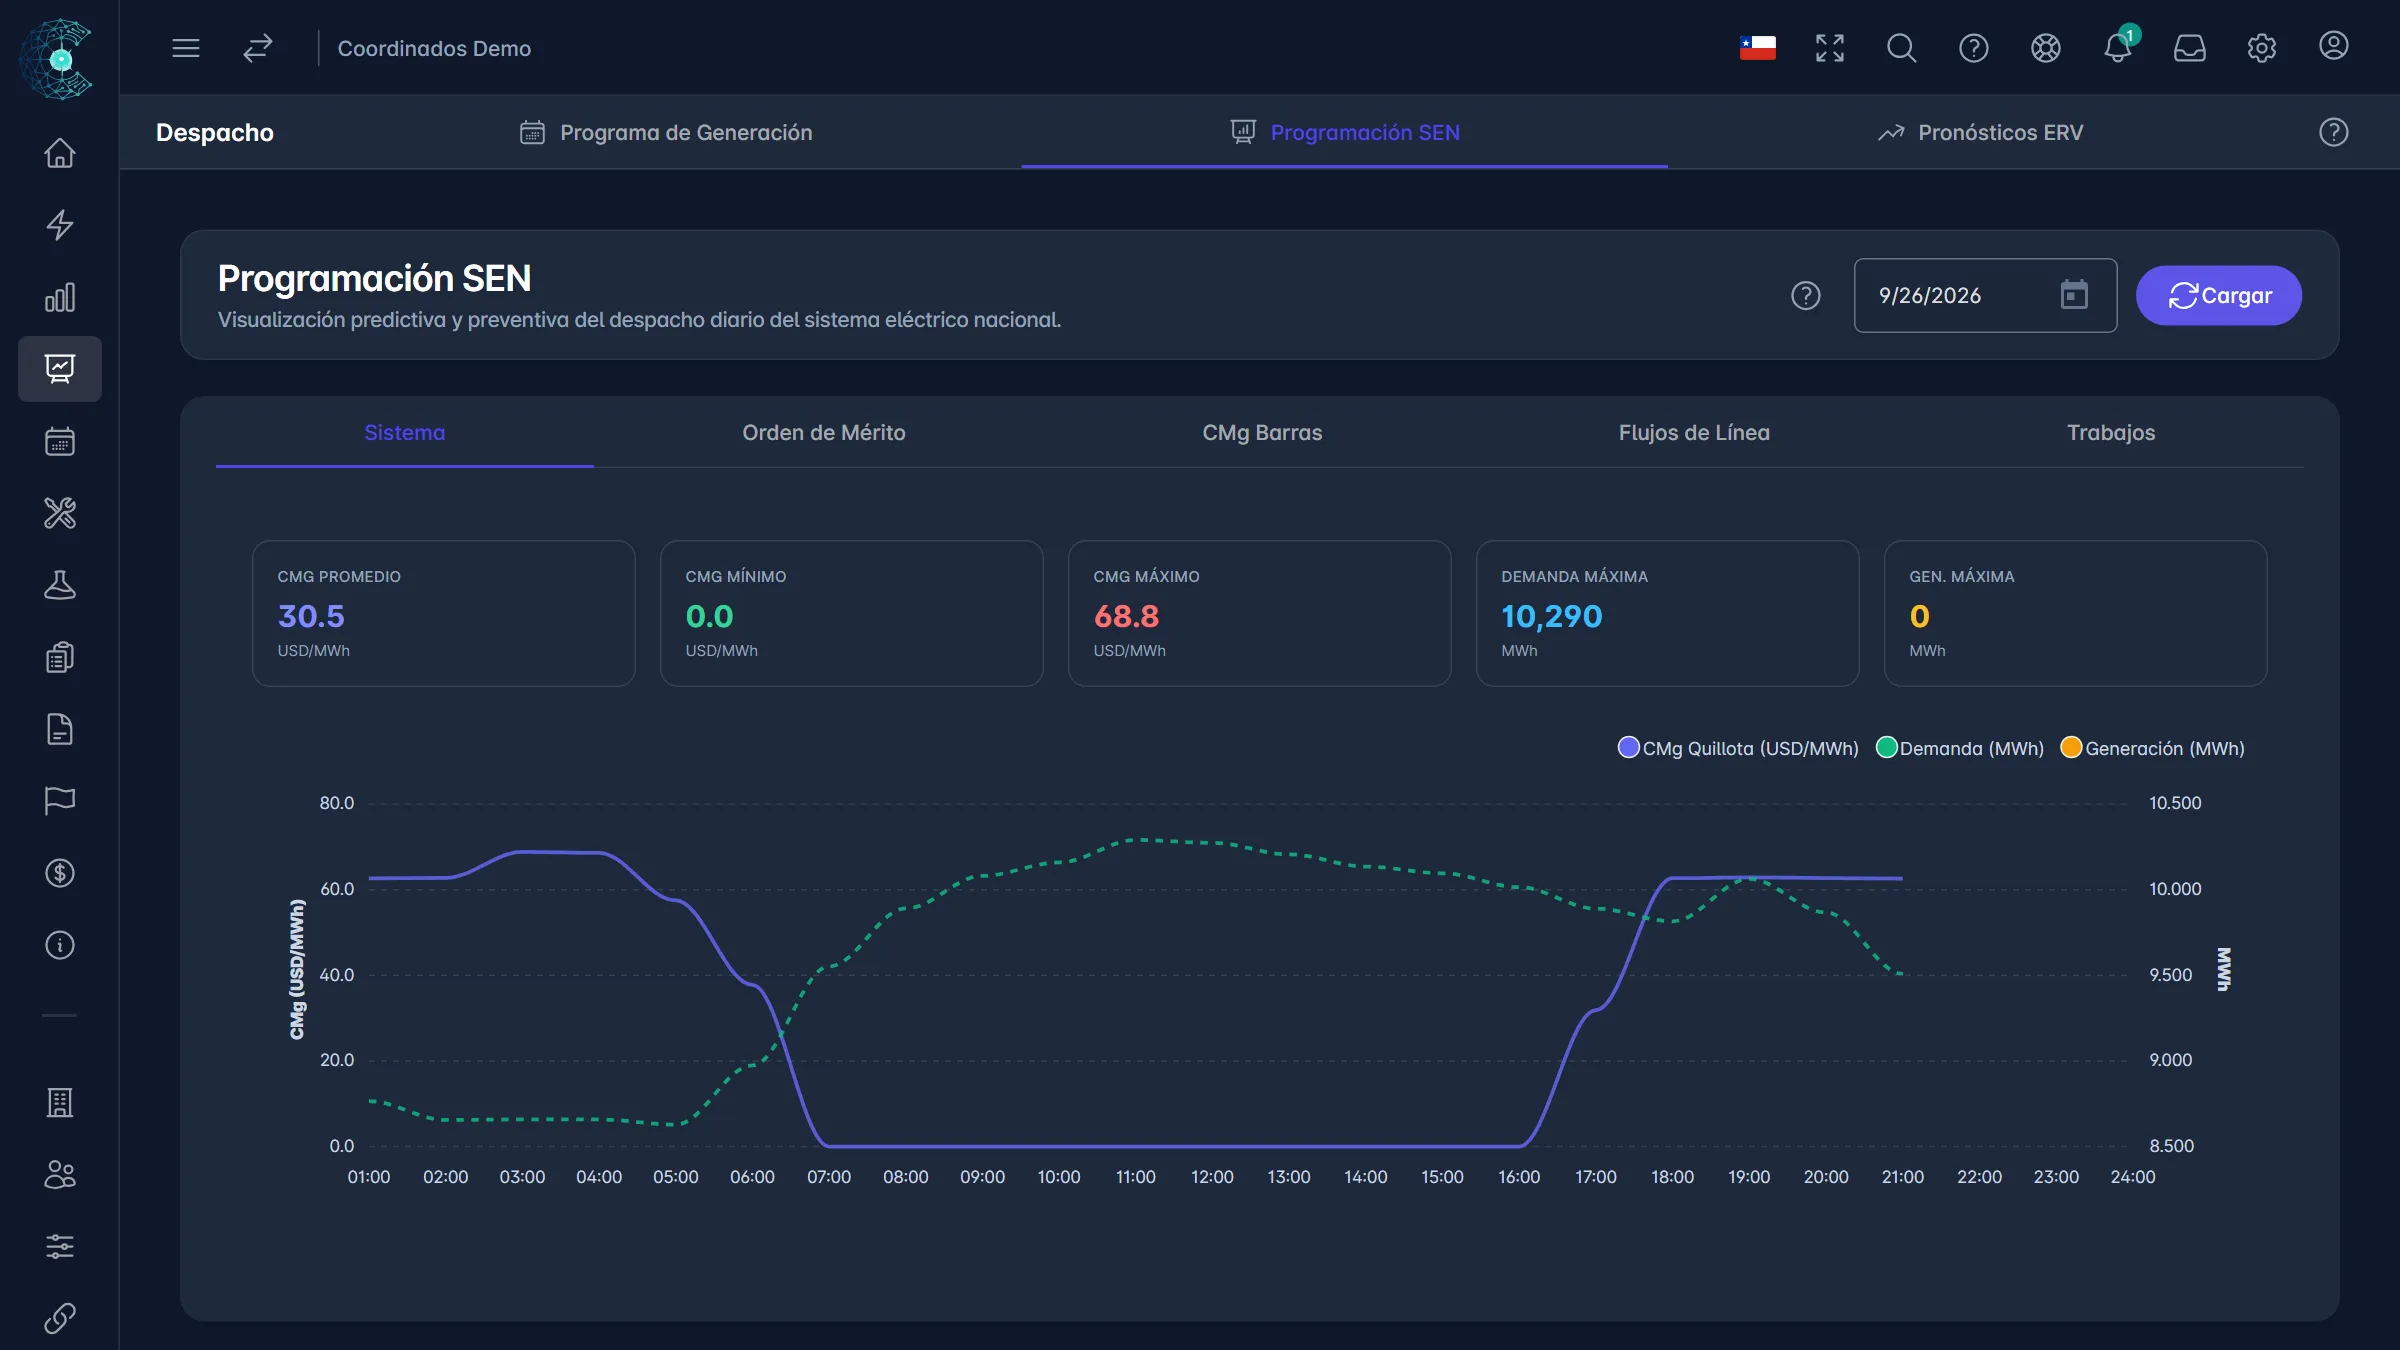Toggle Generación series in legend
2400x1350 pixels.
(x=2153, y=748)
